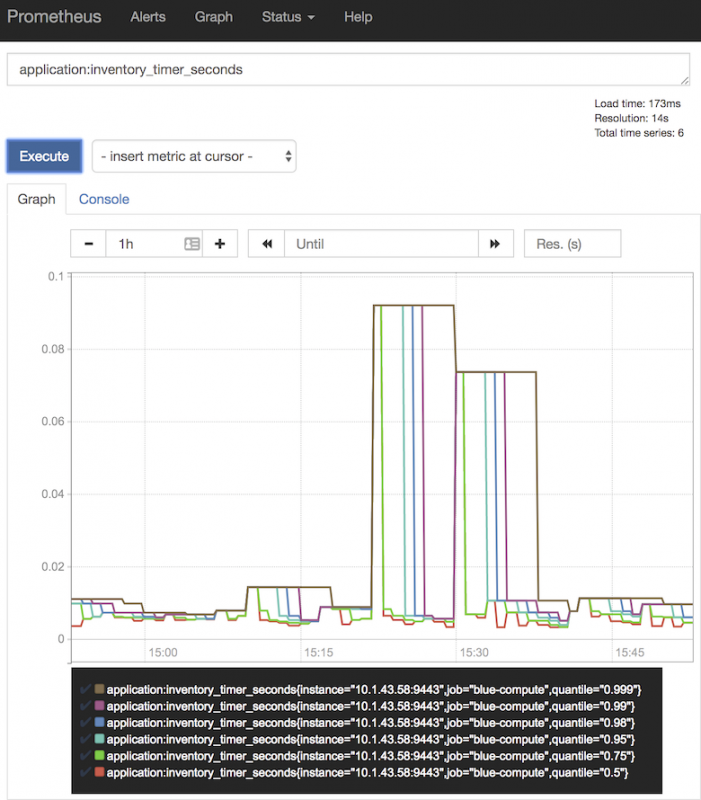
Task: Switch to the Console tab
Action: (103, 199)
